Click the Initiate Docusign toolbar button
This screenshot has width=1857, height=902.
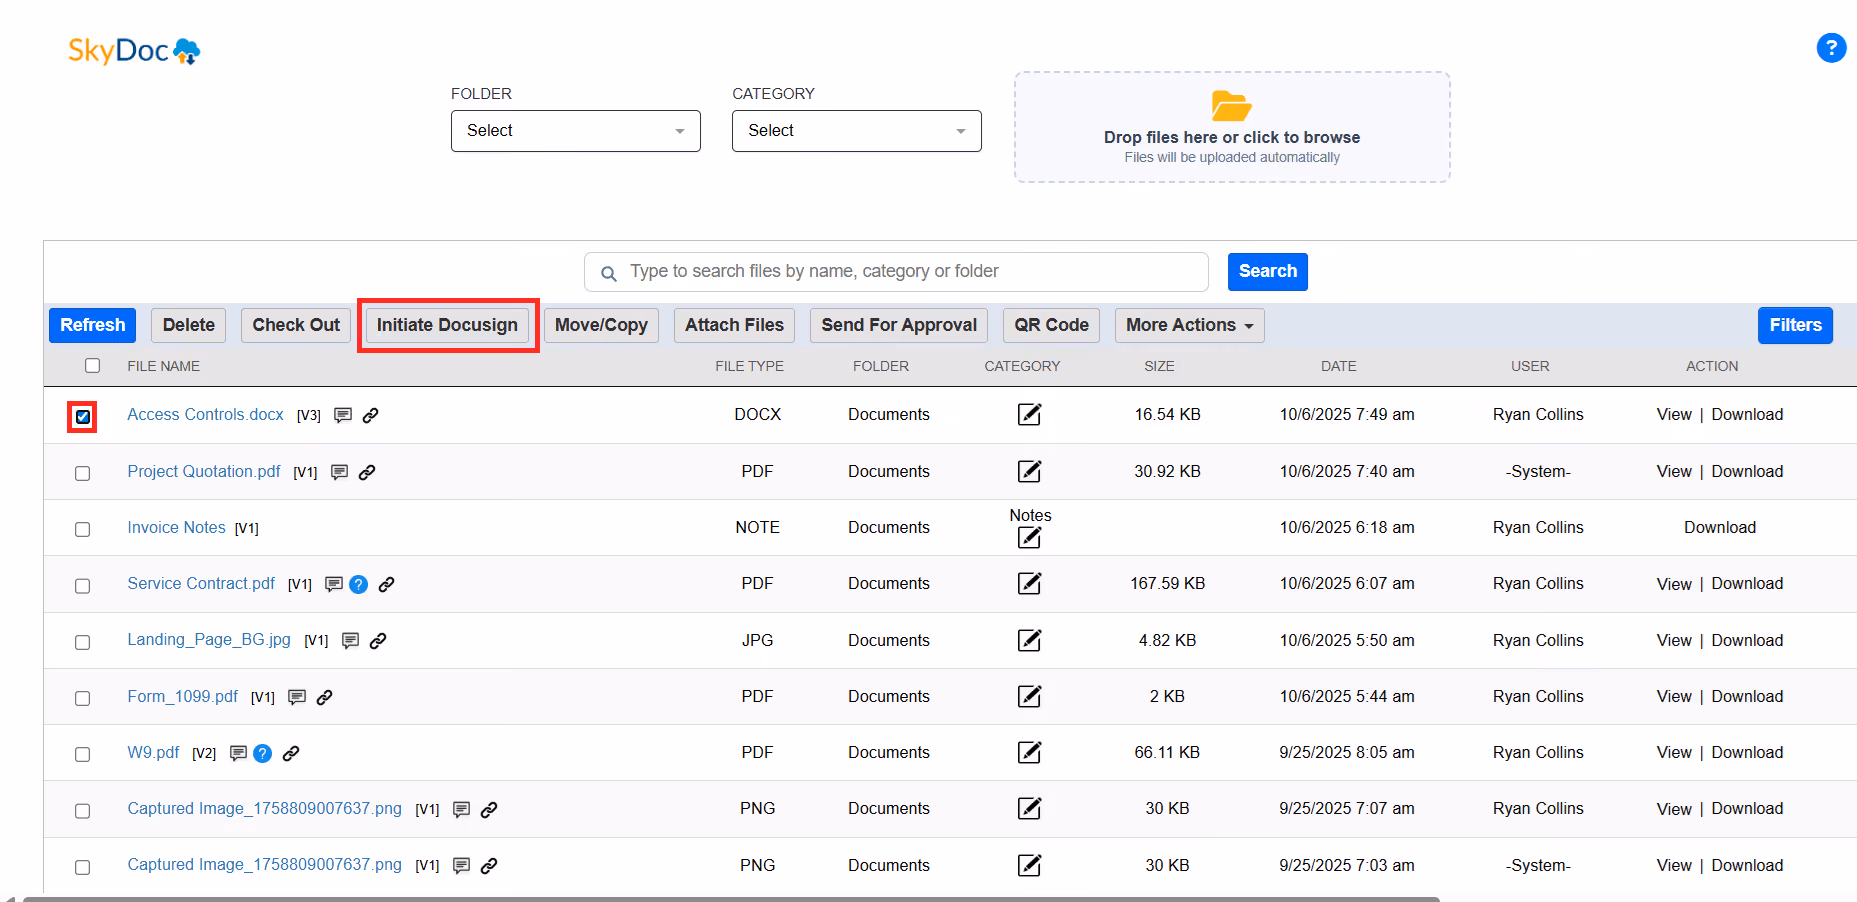(447, 325)
